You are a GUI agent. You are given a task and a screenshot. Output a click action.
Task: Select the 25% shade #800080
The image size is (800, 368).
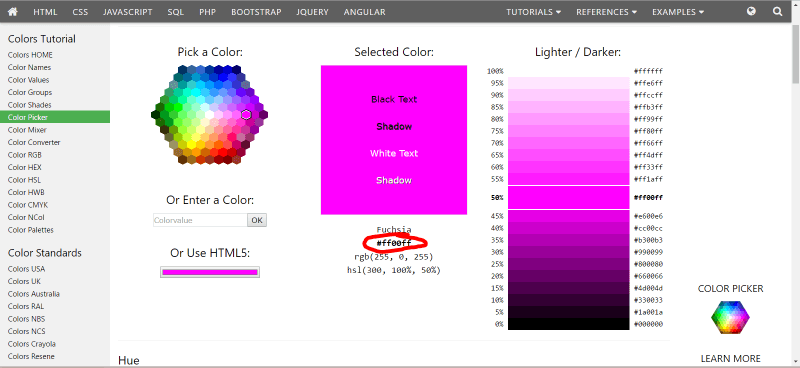(x=569, y=264)
